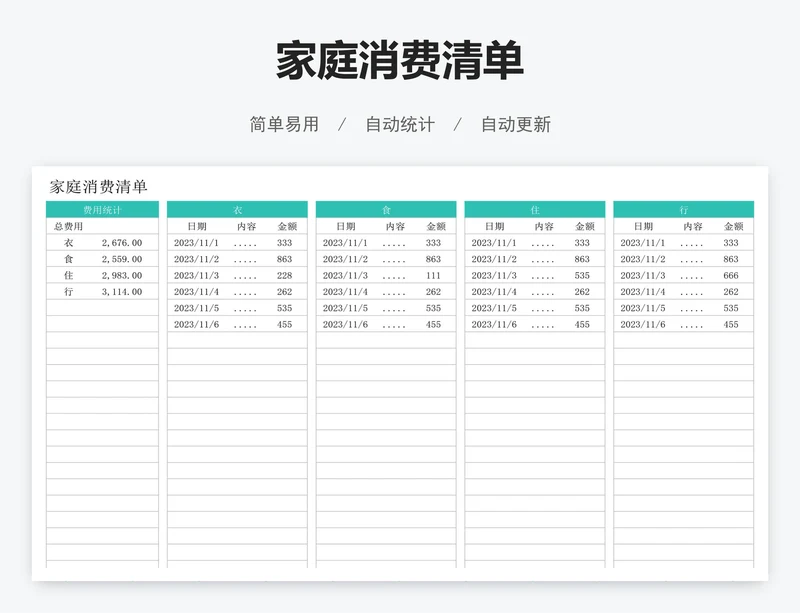
Task: Click 日期 column header in 食 table
Action: (345, 227)
